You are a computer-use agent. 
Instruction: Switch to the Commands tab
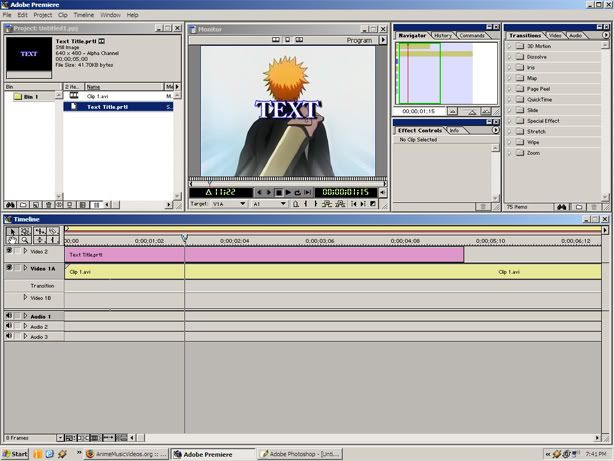click(x=472, y=36)
